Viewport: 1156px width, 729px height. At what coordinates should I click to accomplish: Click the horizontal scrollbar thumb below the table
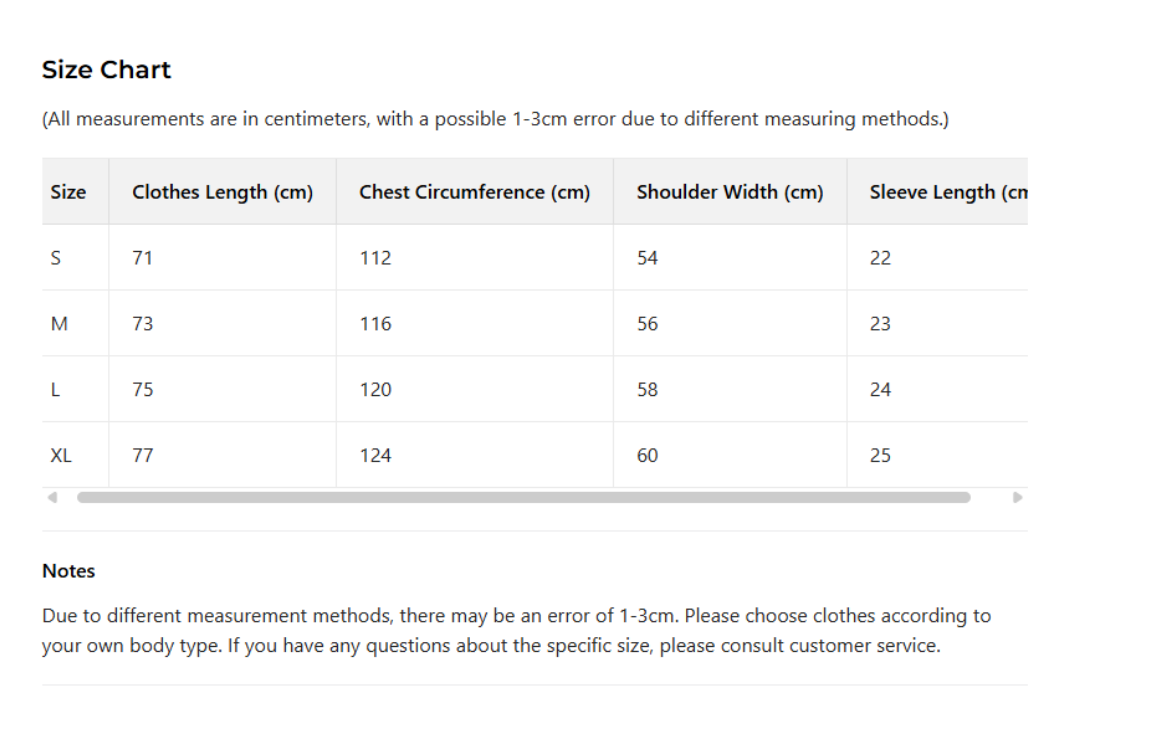point(523,497)
